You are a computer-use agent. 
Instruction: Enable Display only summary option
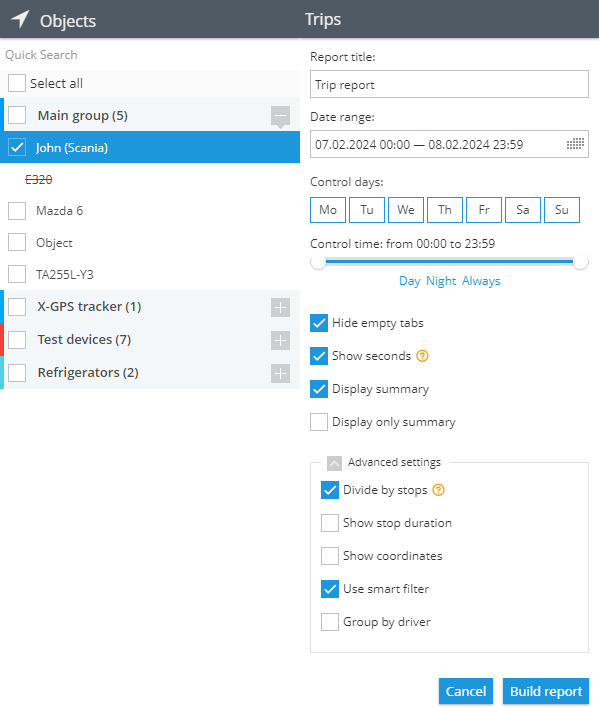319,422
